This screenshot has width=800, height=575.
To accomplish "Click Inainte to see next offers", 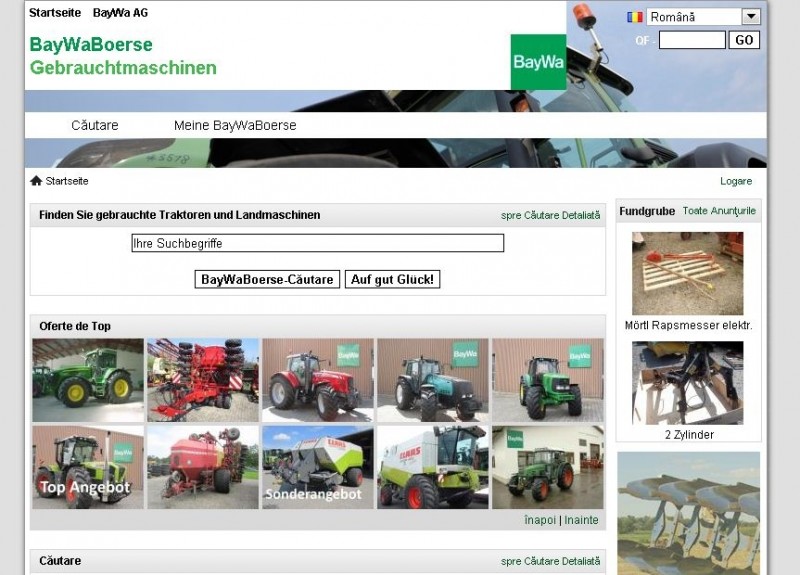I will tap(581, 520).
